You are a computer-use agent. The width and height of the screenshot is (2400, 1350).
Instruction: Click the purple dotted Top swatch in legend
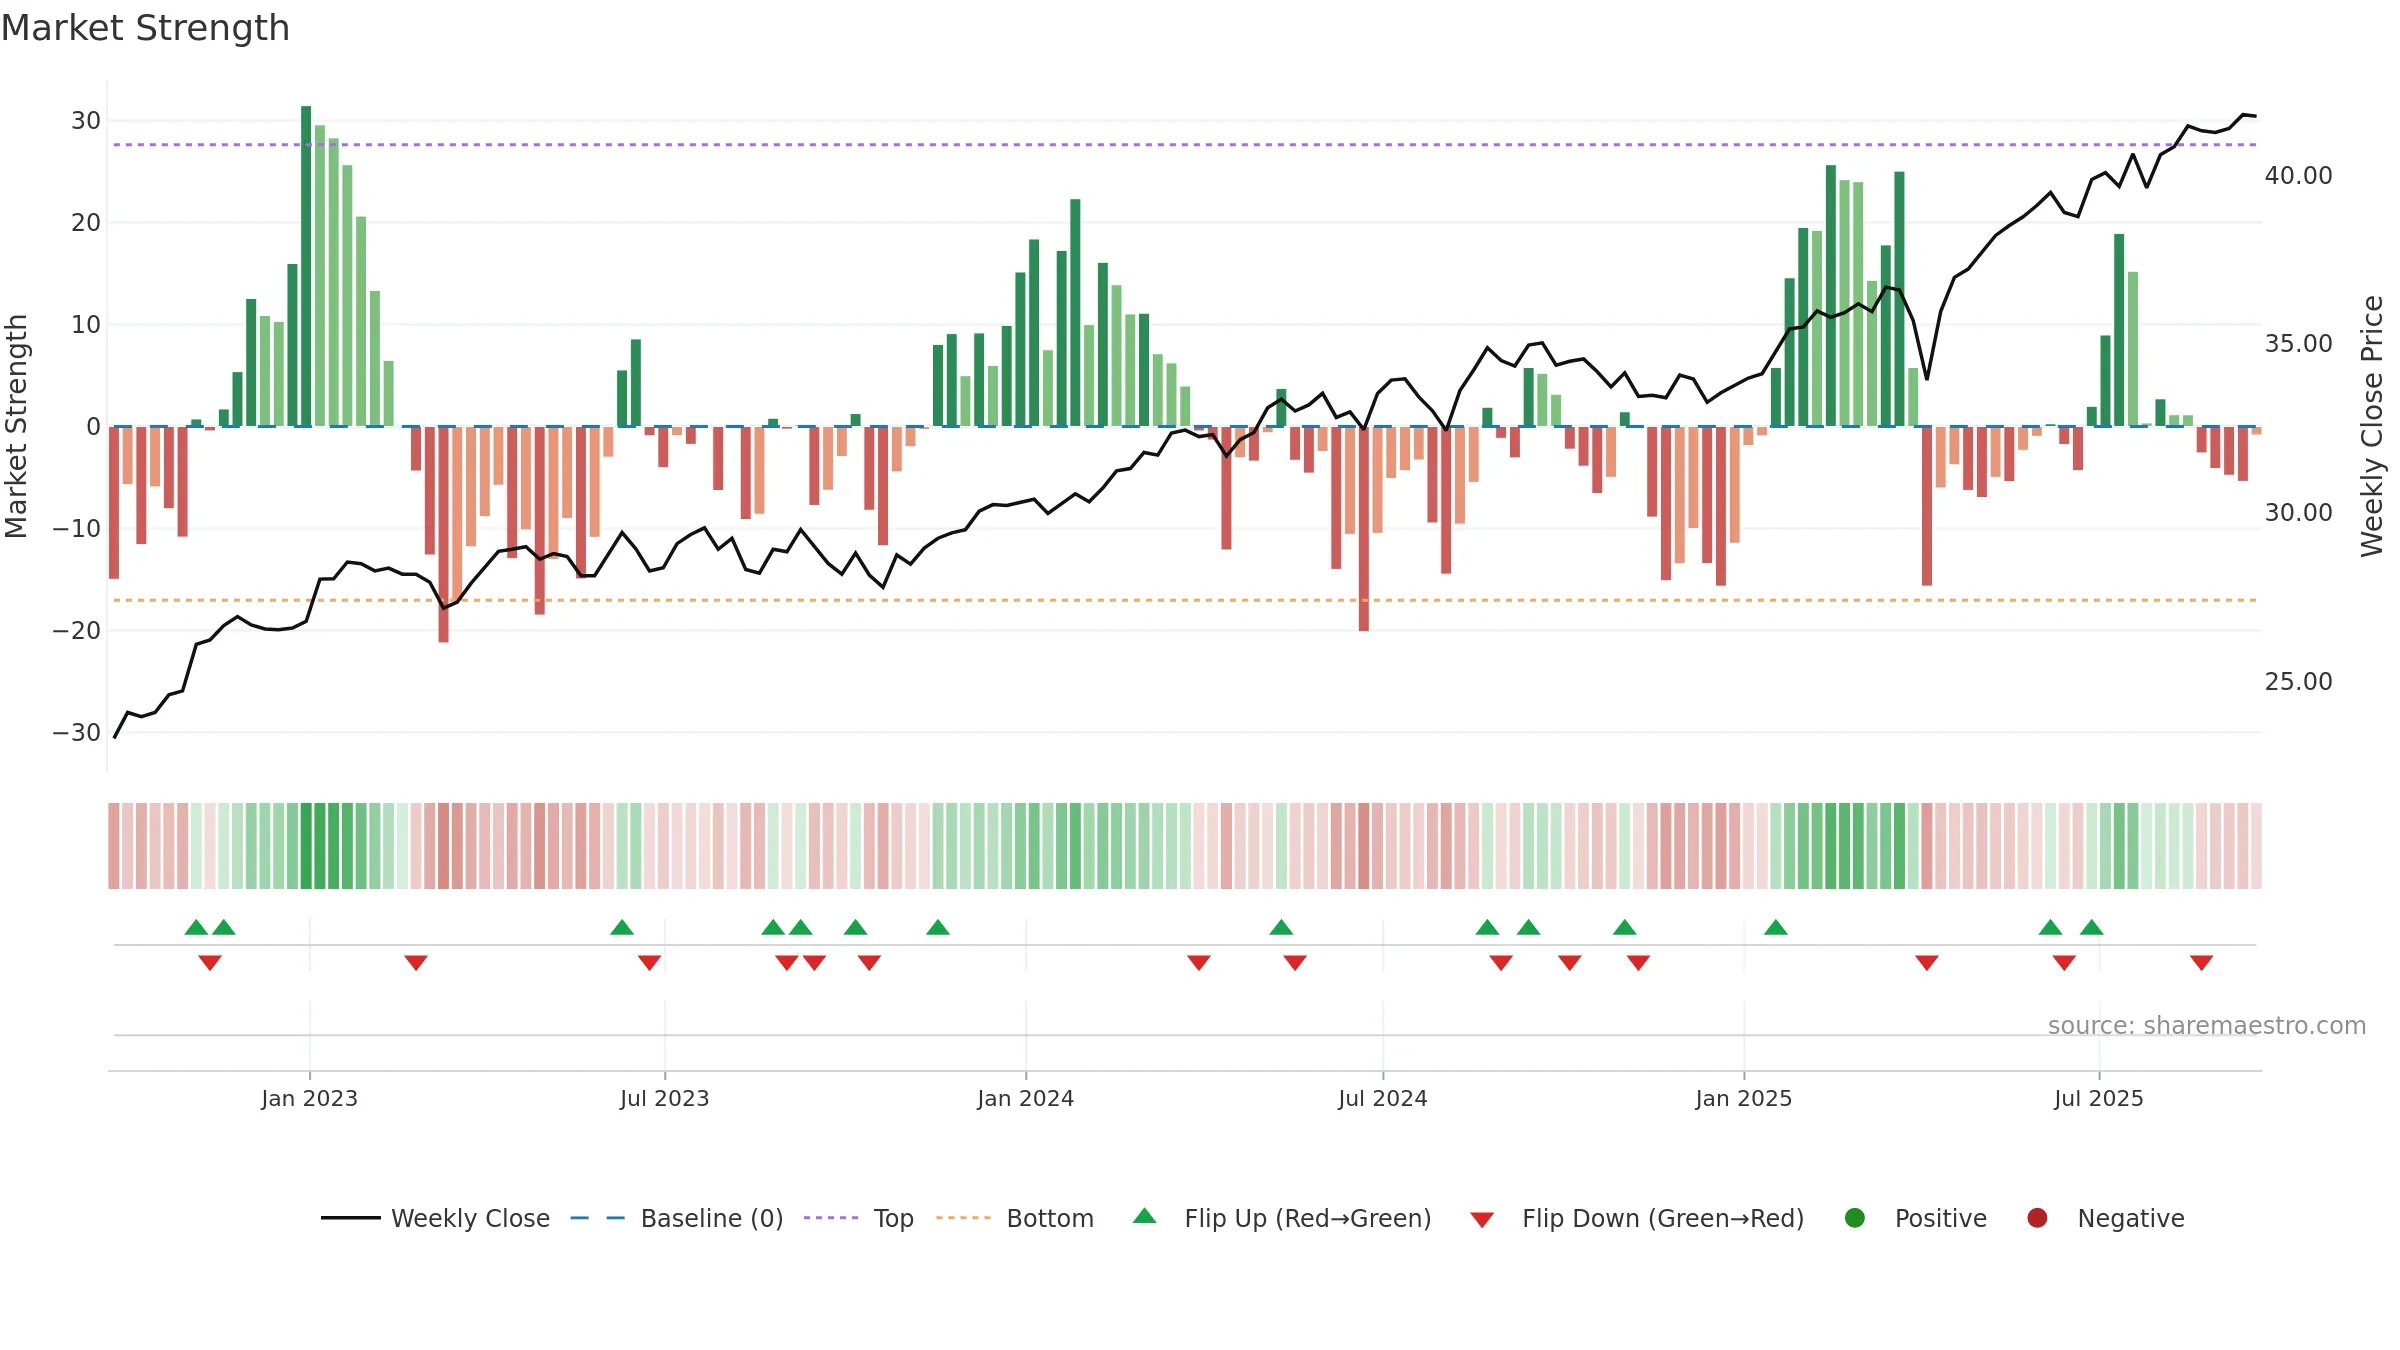click(831, 1218)
